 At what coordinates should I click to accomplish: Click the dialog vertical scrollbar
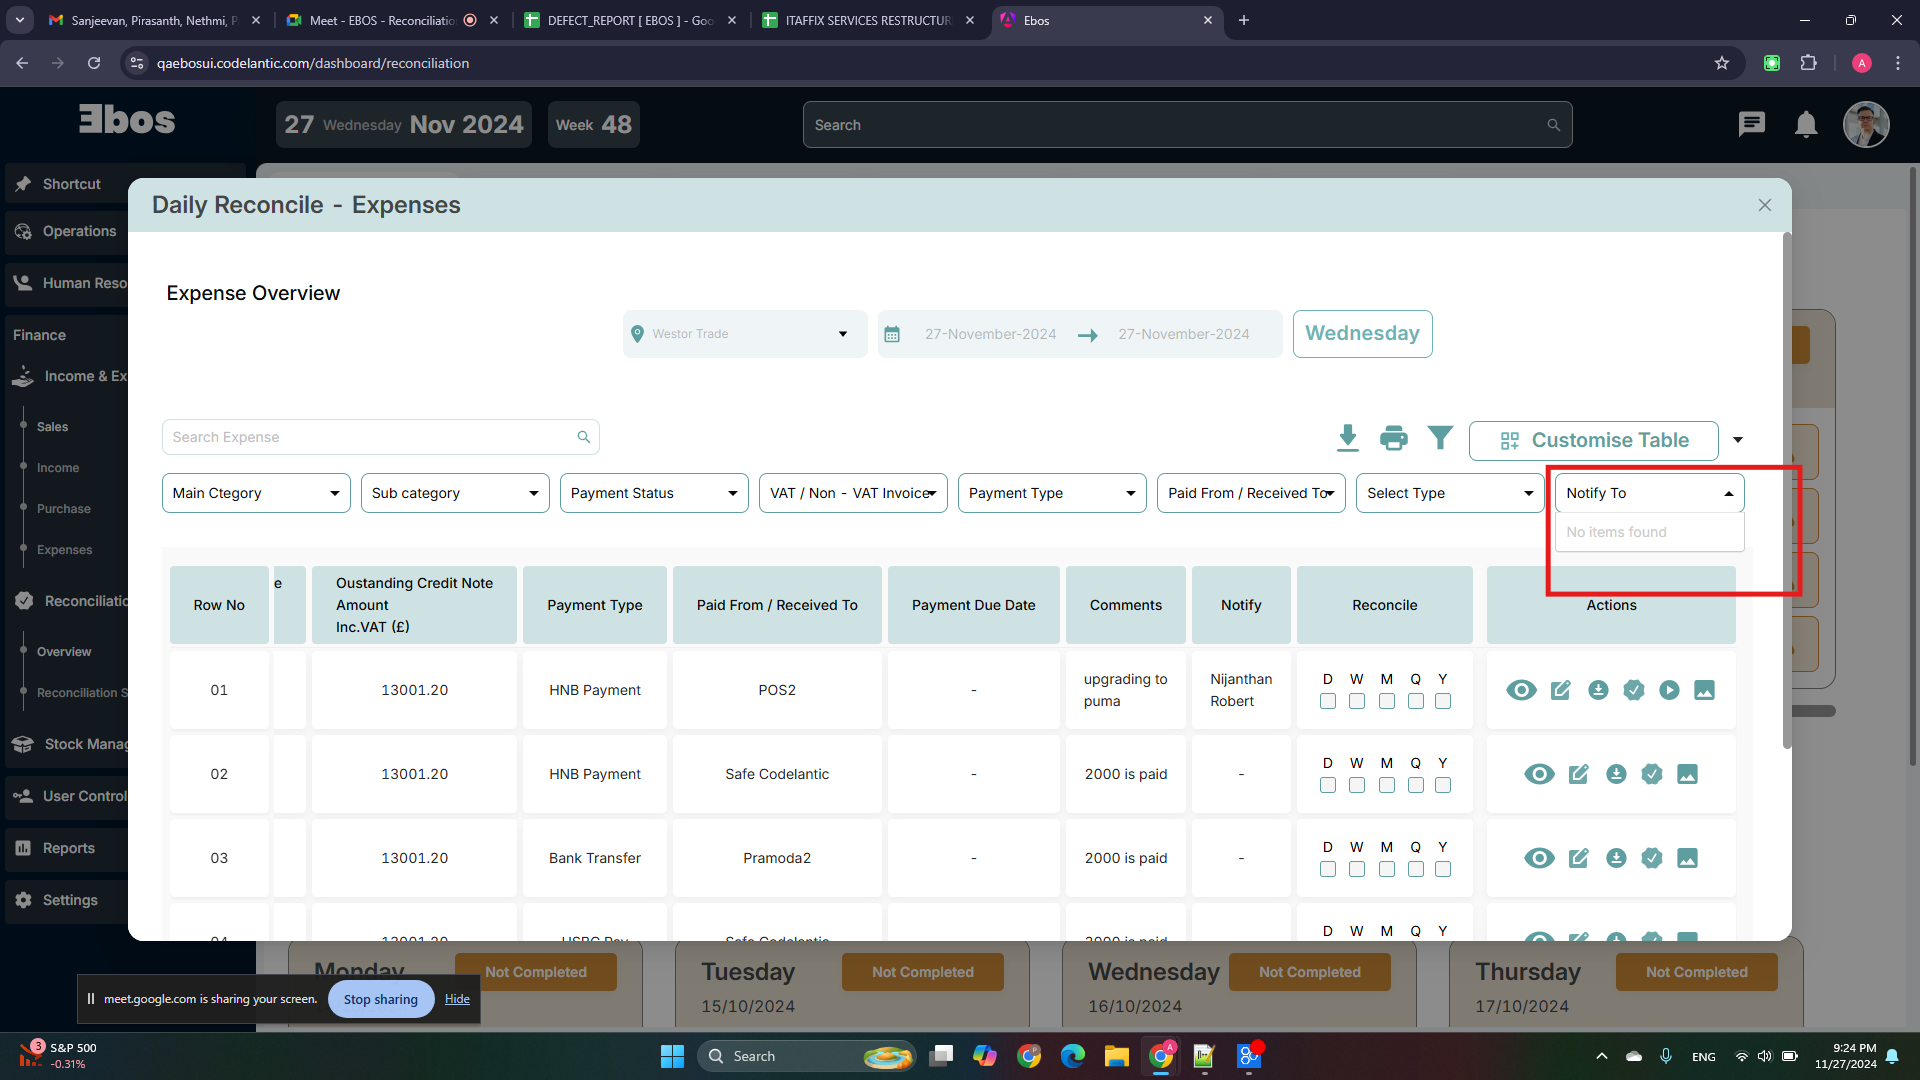[1787, 491]
